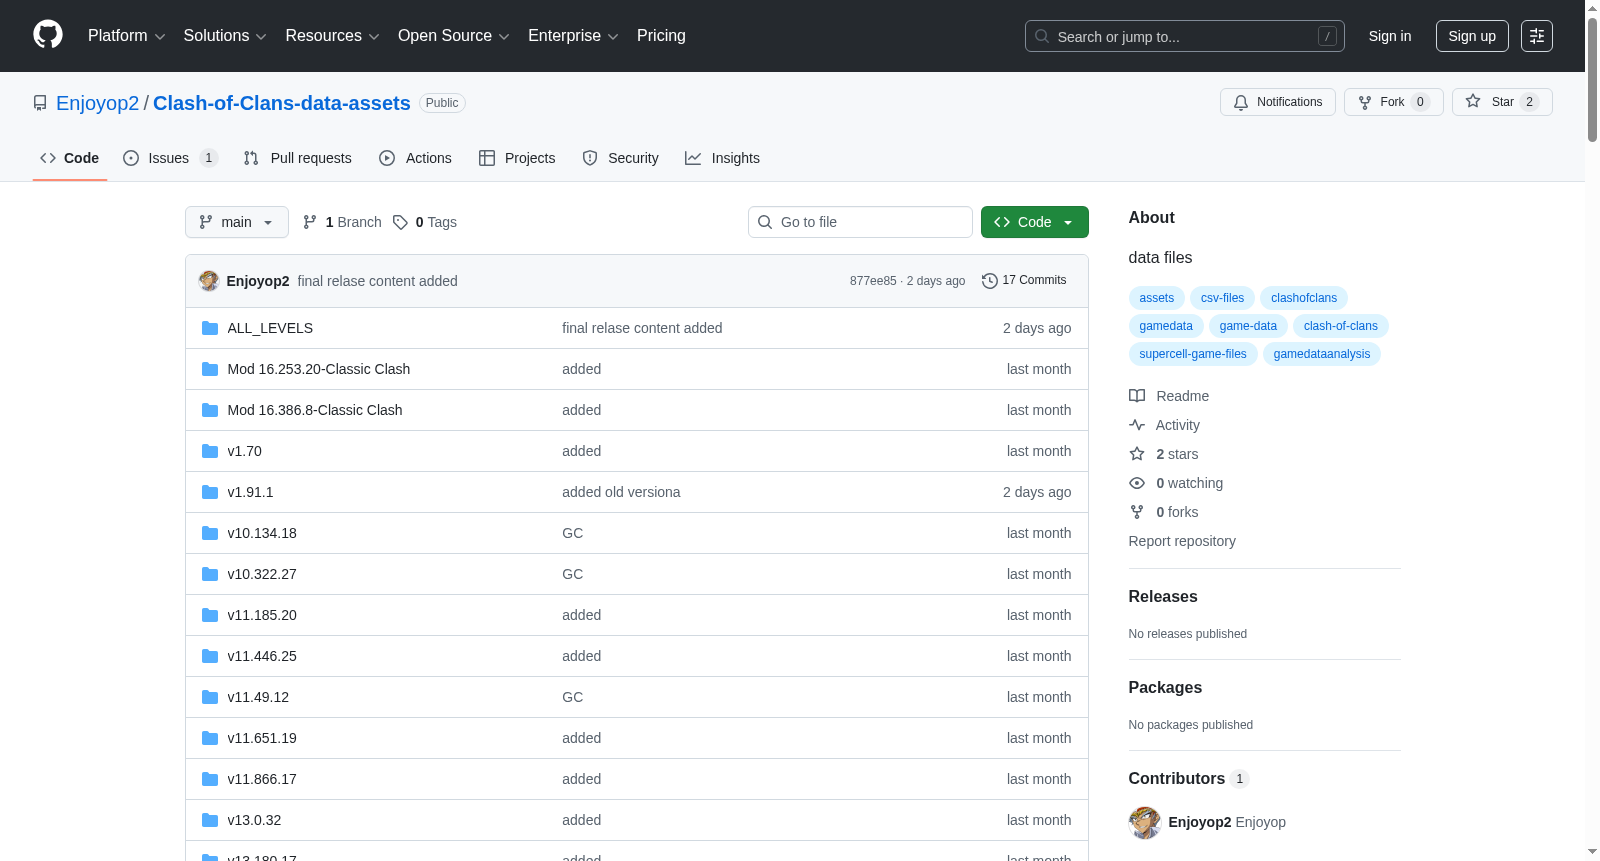The image size is (1600, 861).
Task: Open the v10.322.27 folder name
Action: (262, 574)
